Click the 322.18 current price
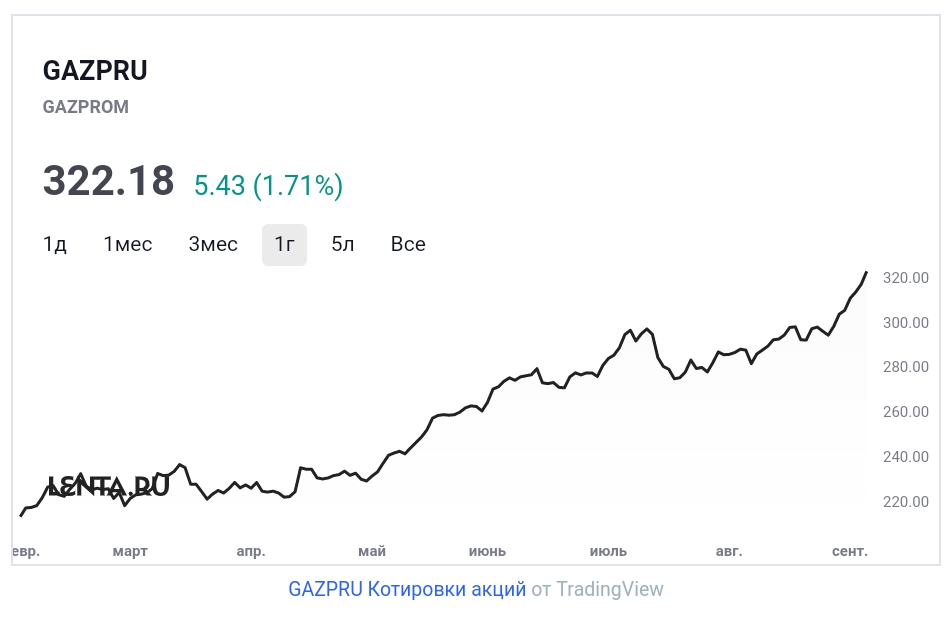The width and height of the screenshot is (951, 625). point(108,181)
